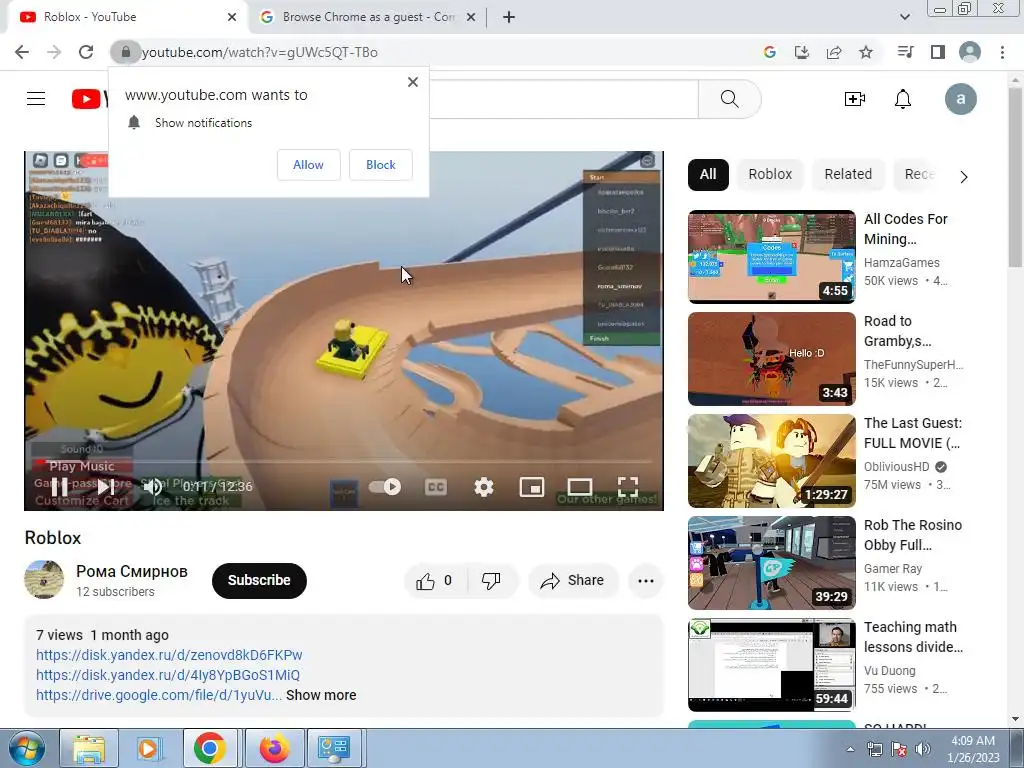Screen dimensions: 1024x768
Task: Click the lock site info icon
Action: 125,52
